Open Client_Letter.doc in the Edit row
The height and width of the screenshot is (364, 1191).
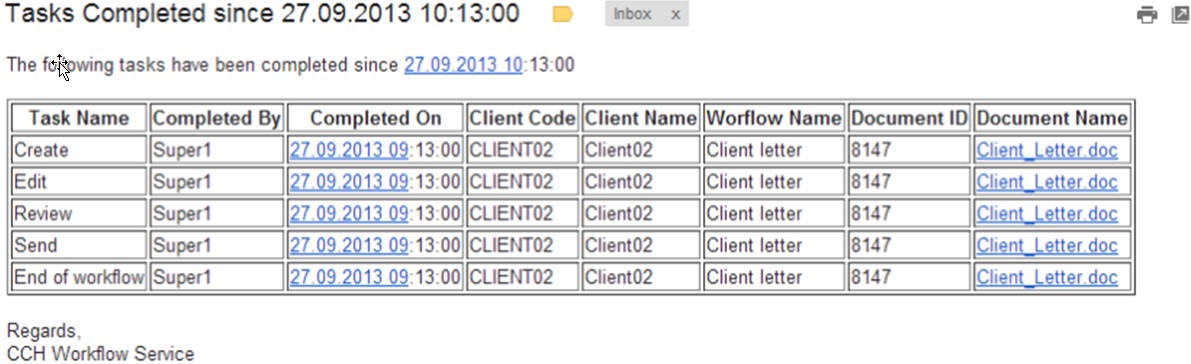coord(1047,182)
